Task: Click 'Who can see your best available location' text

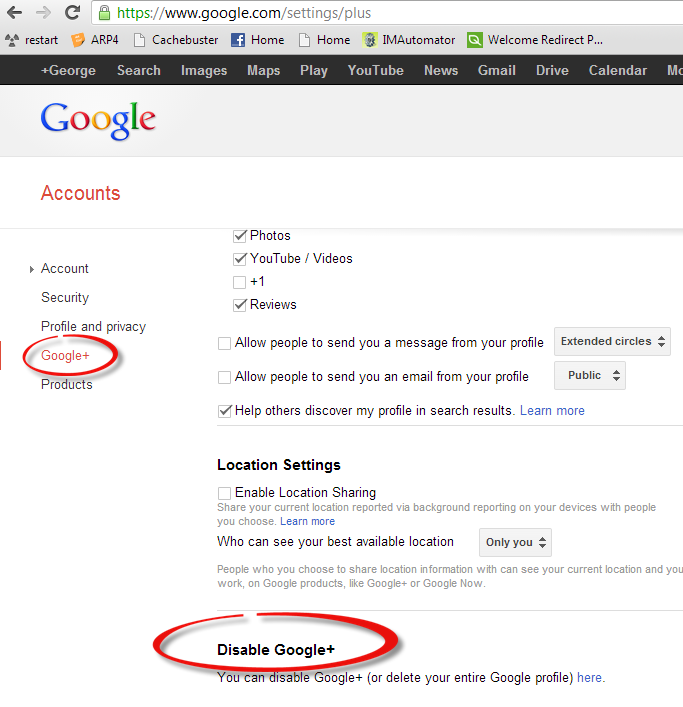Action: tap(335, 542)
